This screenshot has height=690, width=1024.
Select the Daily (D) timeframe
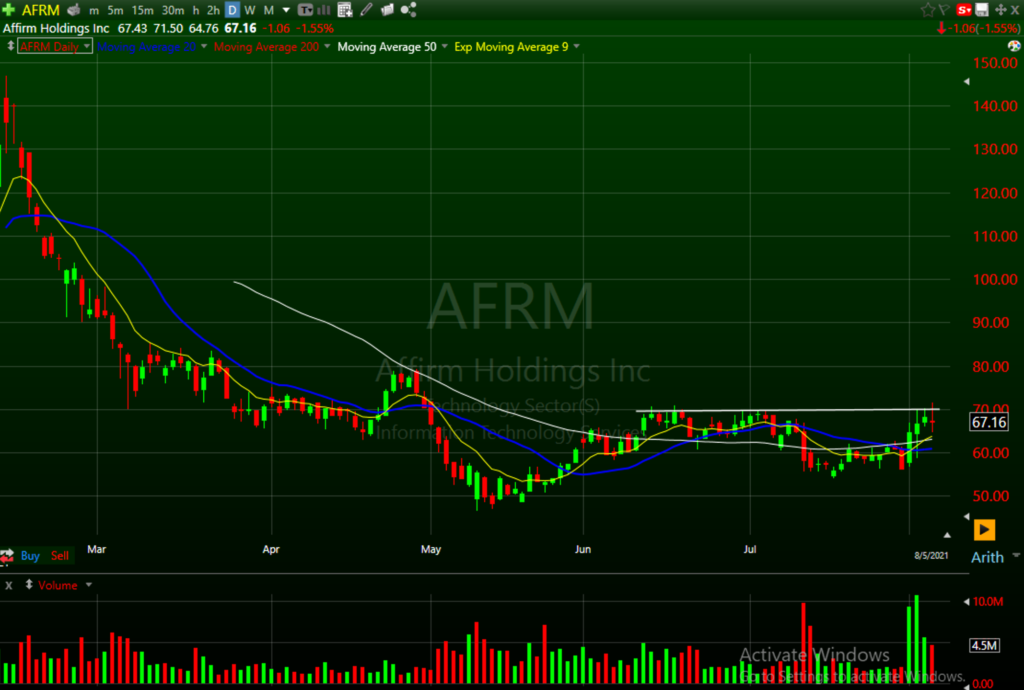coord(232,10)
